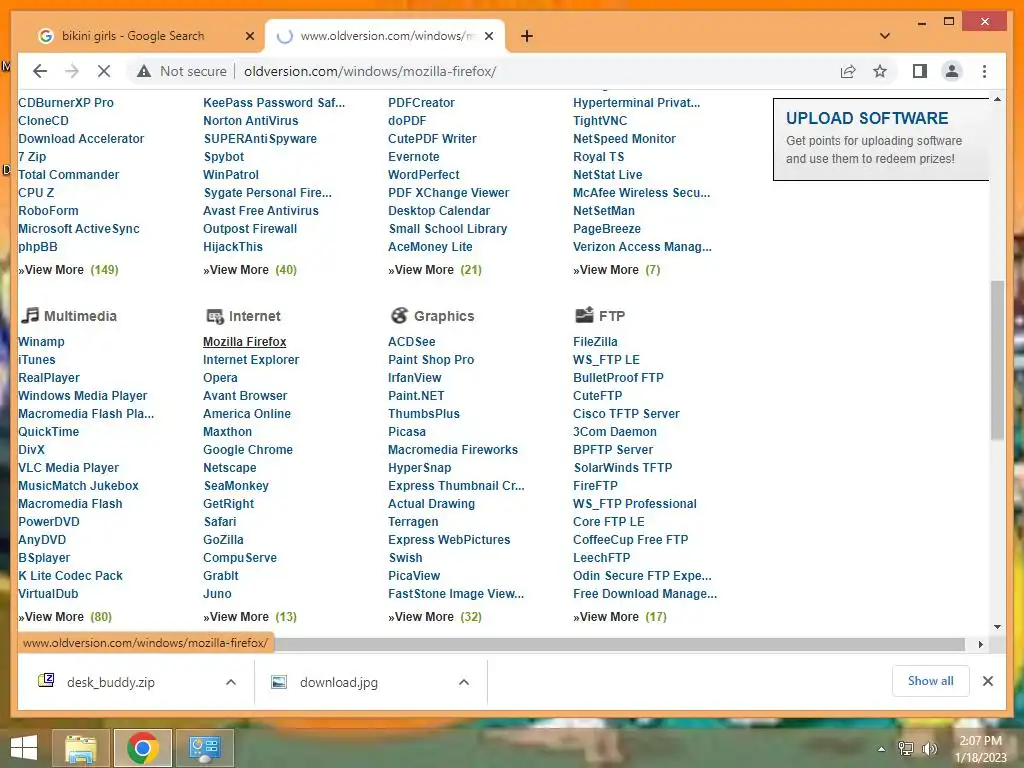Open the side panel icon
Viewport: 1024px width, 768px height.
click(x=920, y=71)
